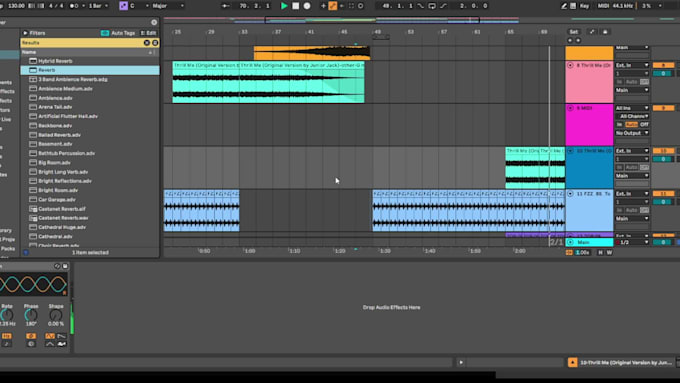Open the Major scale mode dropdown
This screenshot has width=680, height=383.
coord(168,6)
